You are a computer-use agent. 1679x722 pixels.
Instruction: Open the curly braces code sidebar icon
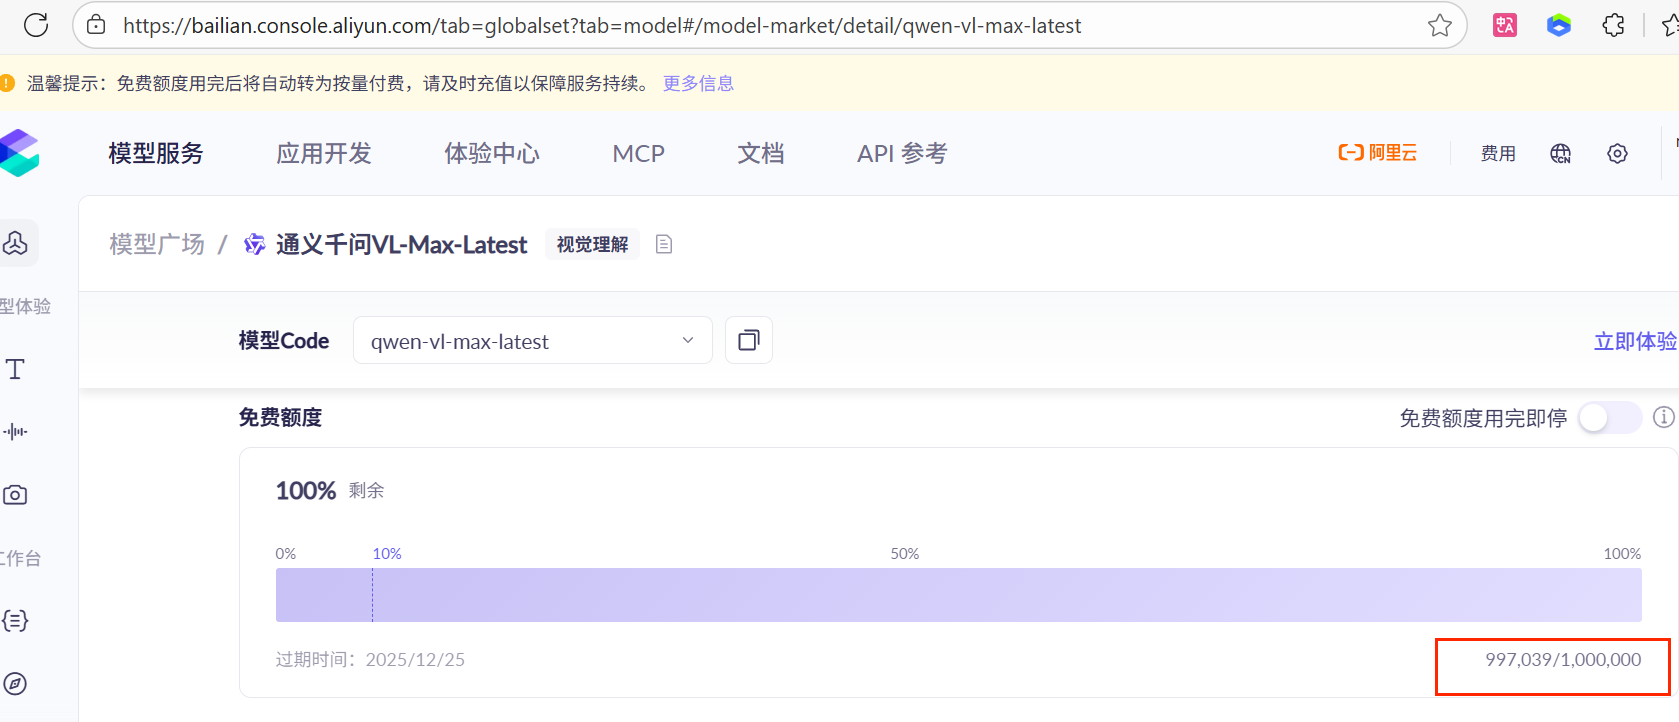click(15, 620)
